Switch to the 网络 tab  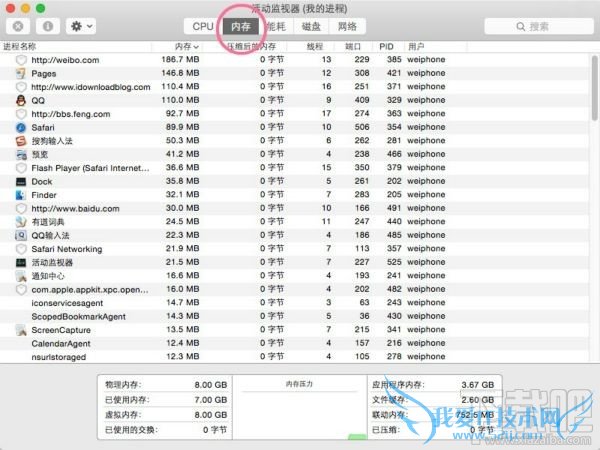pos(347,26)
